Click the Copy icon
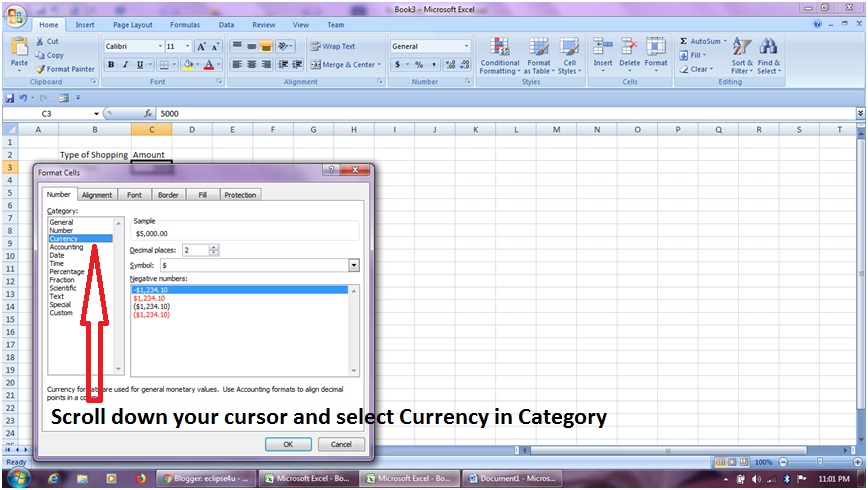This screenshot has height=490, width=868. (x=40, y=55)
